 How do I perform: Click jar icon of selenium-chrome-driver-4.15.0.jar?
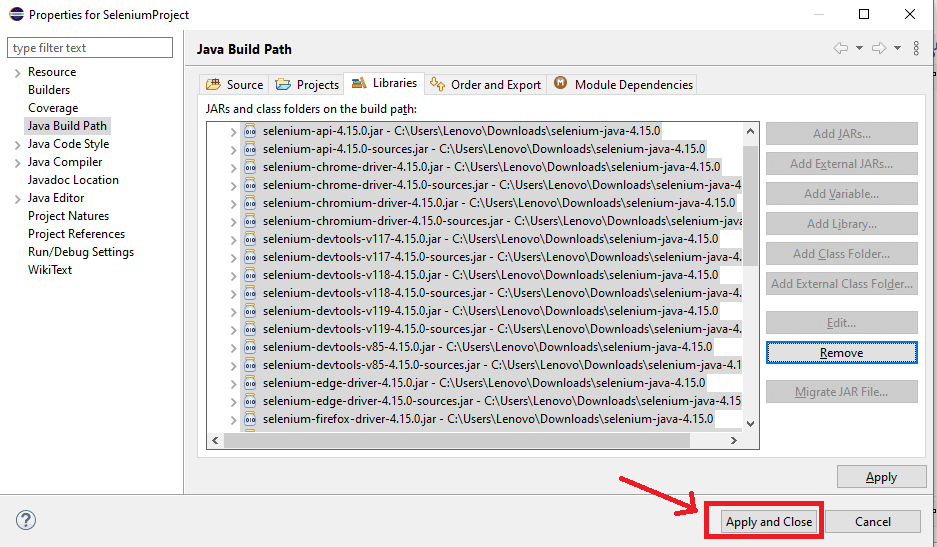tap(250, 167)
